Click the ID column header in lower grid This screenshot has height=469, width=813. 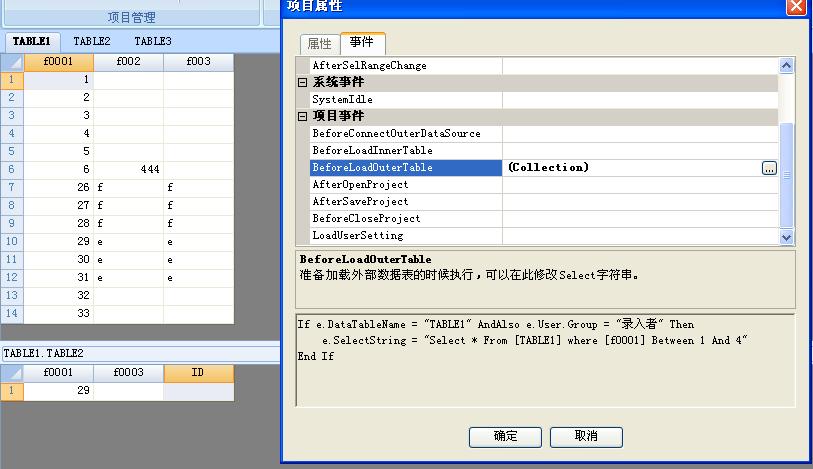coord(198,374)
